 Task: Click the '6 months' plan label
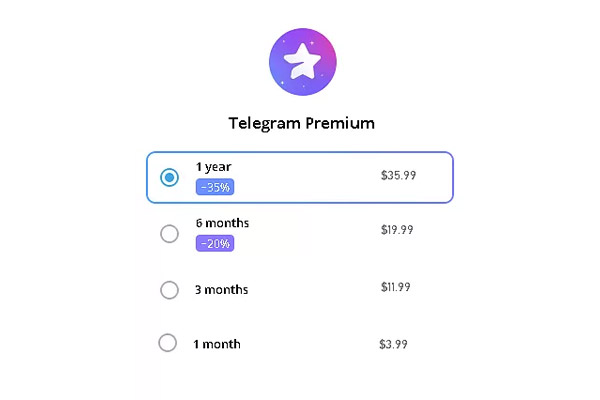tap(222, 223)
